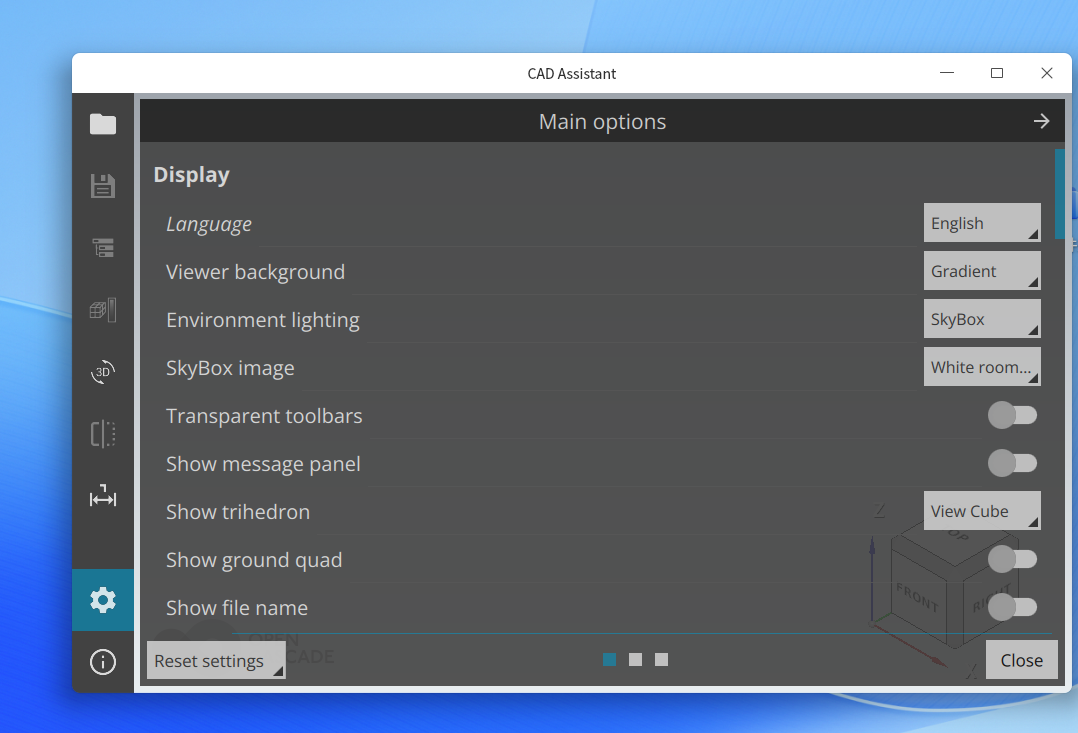Enable the Show message panel switch
This screenshot has height=733, width=1078.
point(1012,463)
